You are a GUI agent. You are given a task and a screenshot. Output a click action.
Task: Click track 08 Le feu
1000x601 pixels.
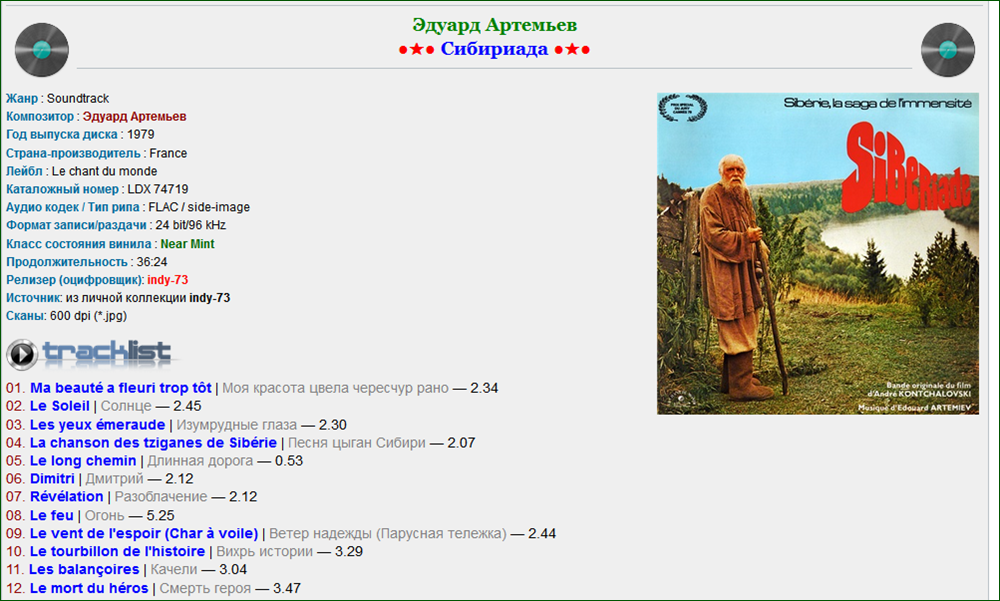[52, 516]
